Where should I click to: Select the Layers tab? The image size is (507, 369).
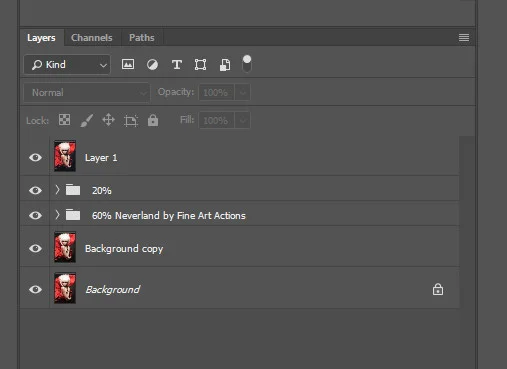tap(41, 38)
